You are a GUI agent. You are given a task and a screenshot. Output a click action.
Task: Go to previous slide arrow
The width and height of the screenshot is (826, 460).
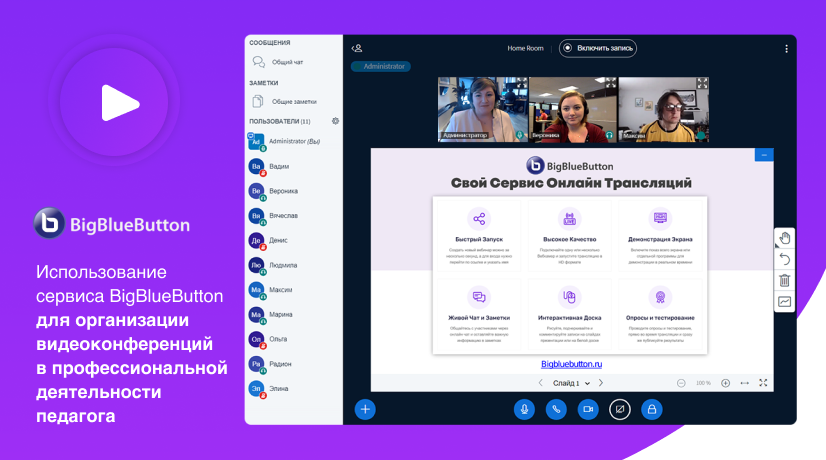click(x=540, y=383)
